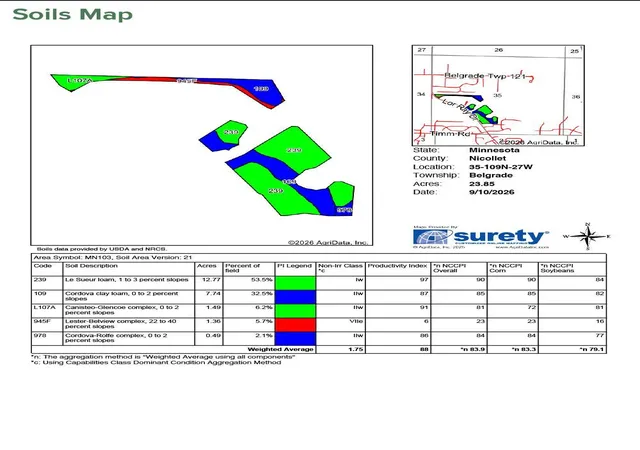
Task: Click the "VIIe" non-irrigated class cell
Action: pos(356,321)
